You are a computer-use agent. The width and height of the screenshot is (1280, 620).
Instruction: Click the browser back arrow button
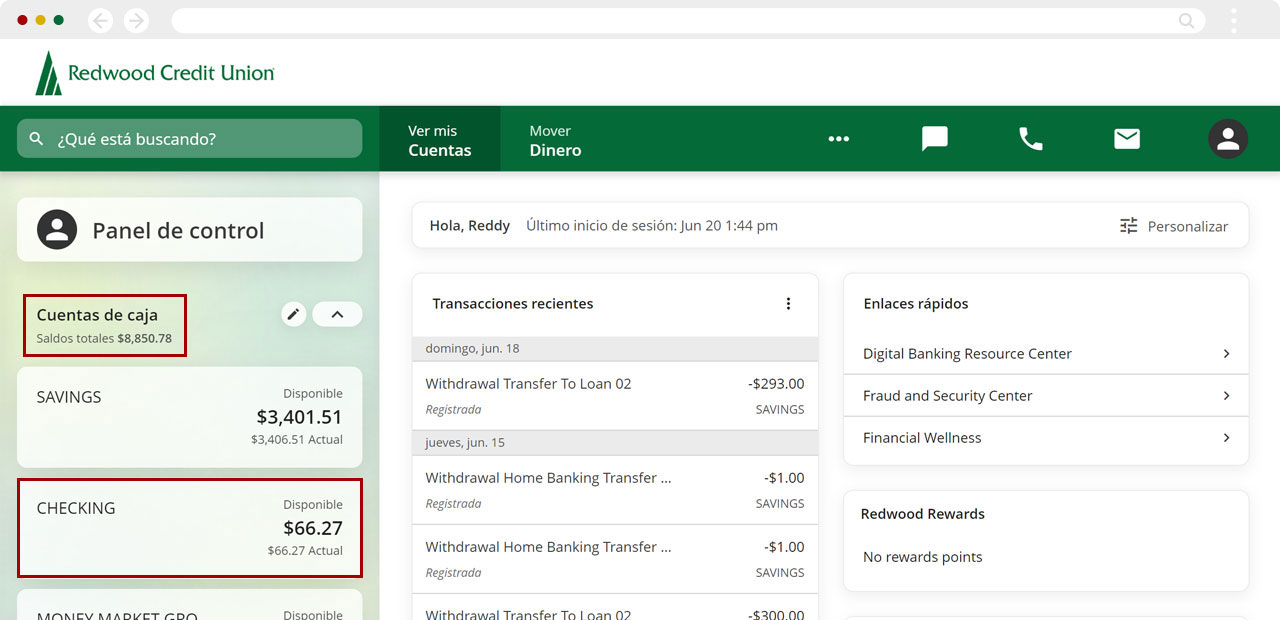click(x=100, y=20)
